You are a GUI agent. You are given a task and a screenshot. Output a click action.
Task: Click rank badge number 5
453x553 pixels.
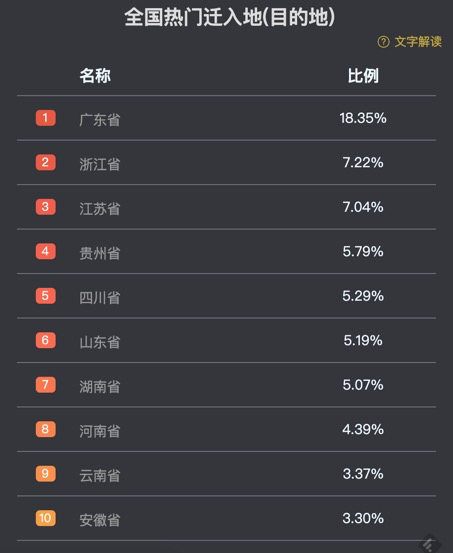click(x=46, y=296)
